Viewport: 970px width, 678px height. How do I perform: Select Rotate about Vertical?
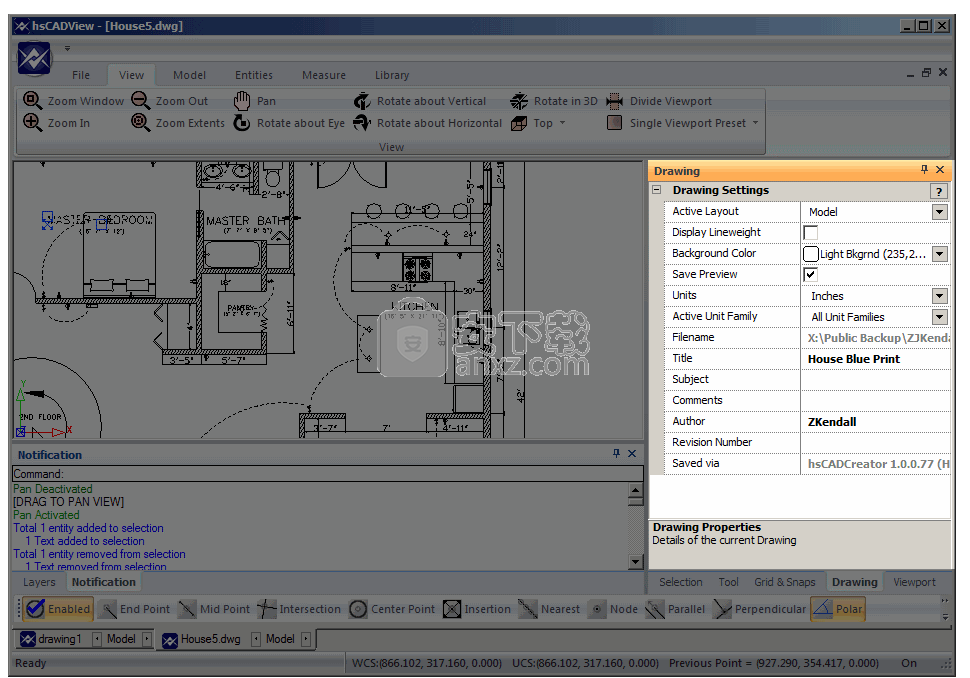click(420, 101)
